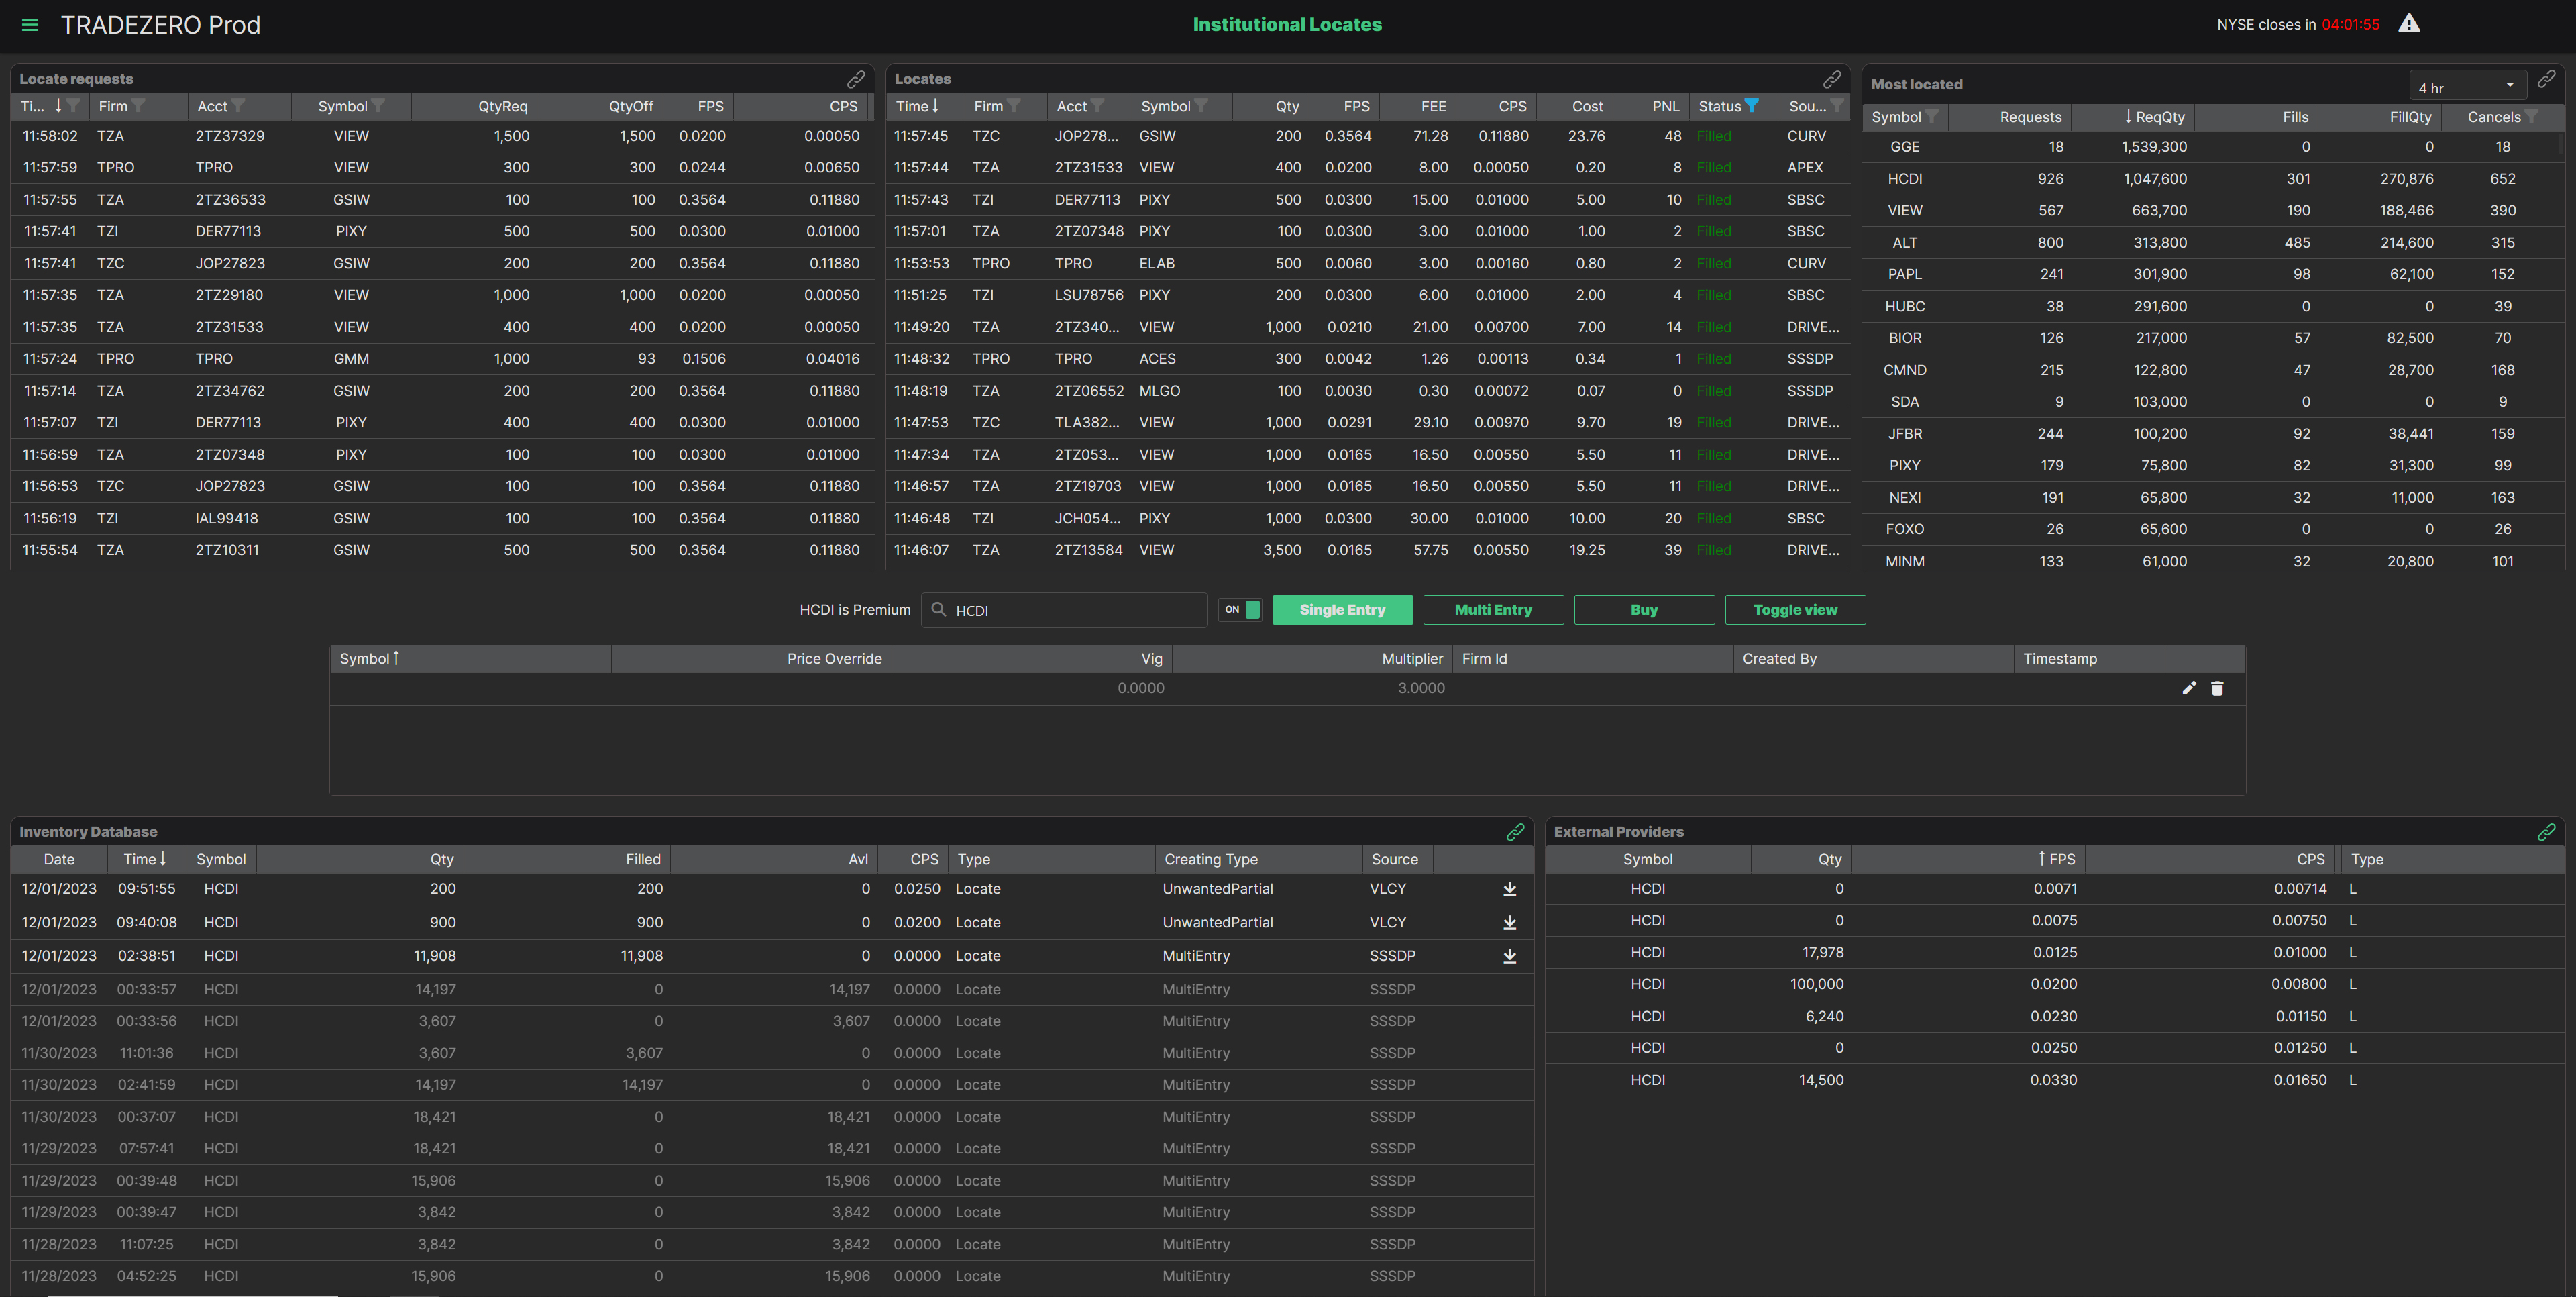The height and width of the screenshot is (1297, 2576).
Task: Open the hamburger menu
Action: tap(30, 25)
